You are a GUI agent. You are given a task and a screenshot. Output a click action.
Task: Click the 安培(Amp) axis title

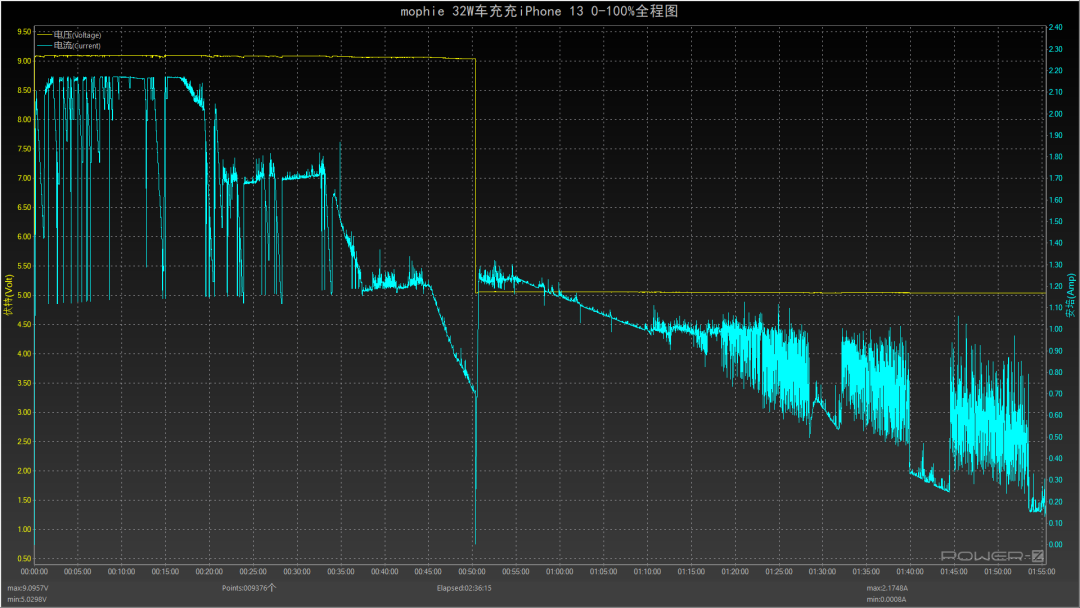pyautogui.click(x=1071, y=295)
